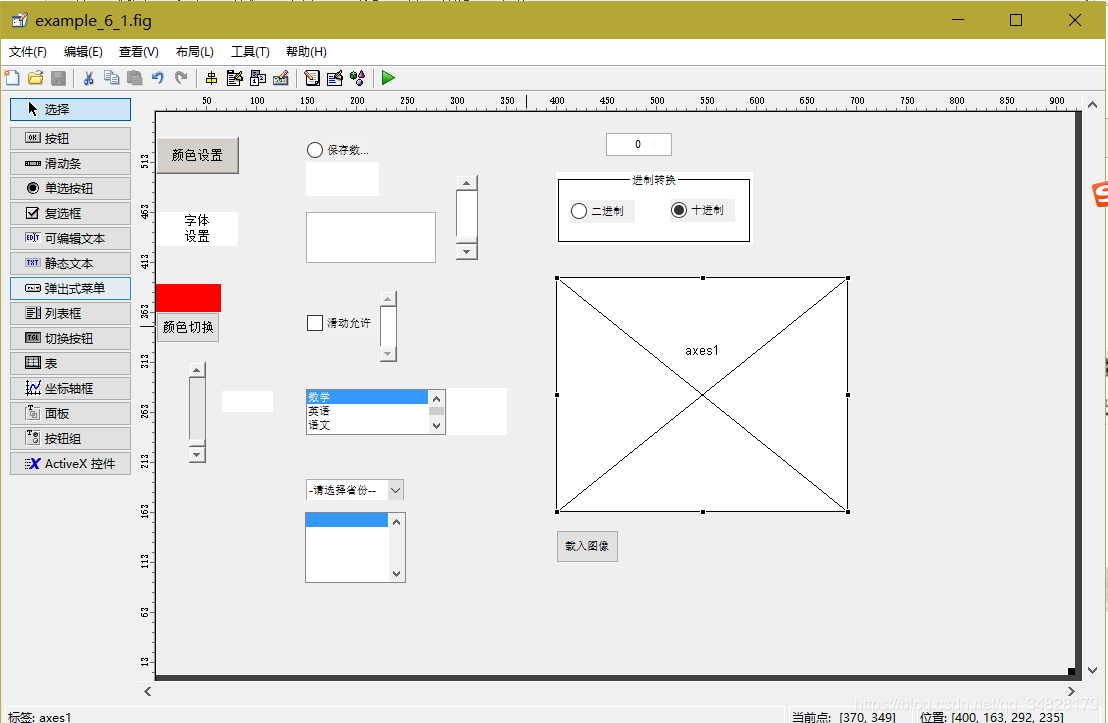Click the large empty edit box below 保存数
The image size is (1108, 723).
tap(371, 237)
